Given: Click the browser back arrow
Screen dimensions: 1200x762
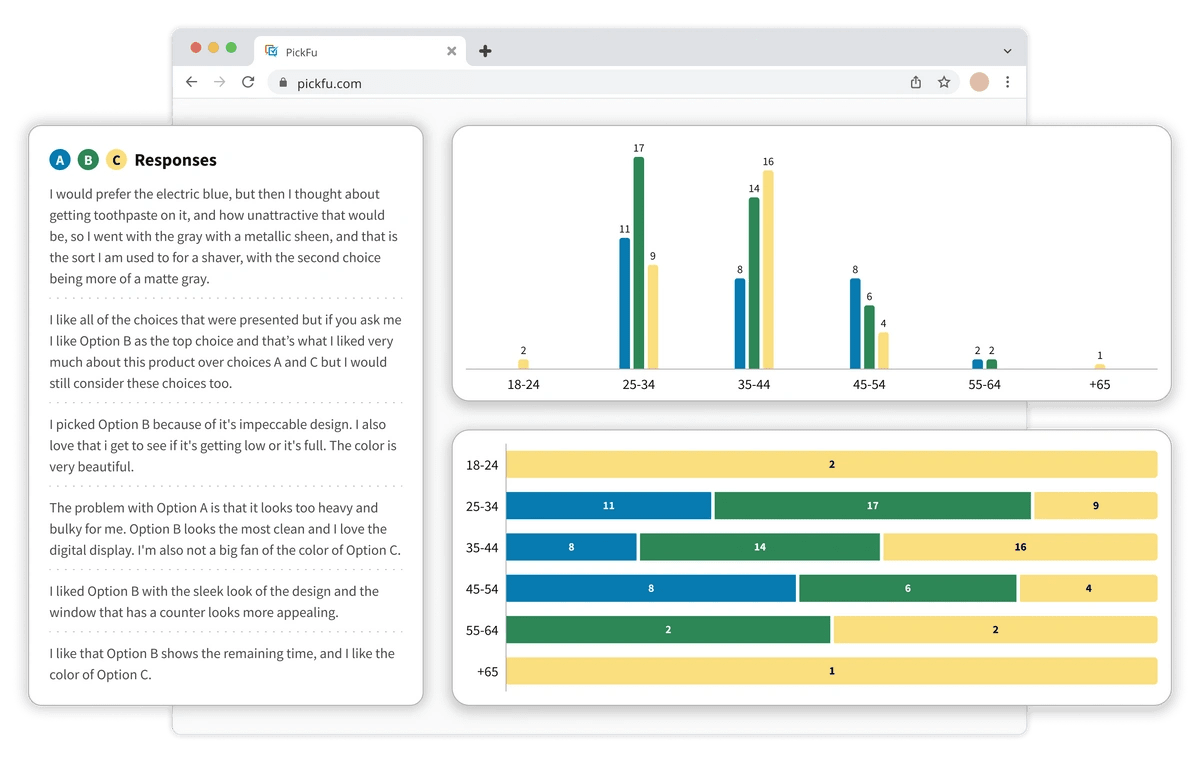Looking at the screenshot, I should point(192,82).
